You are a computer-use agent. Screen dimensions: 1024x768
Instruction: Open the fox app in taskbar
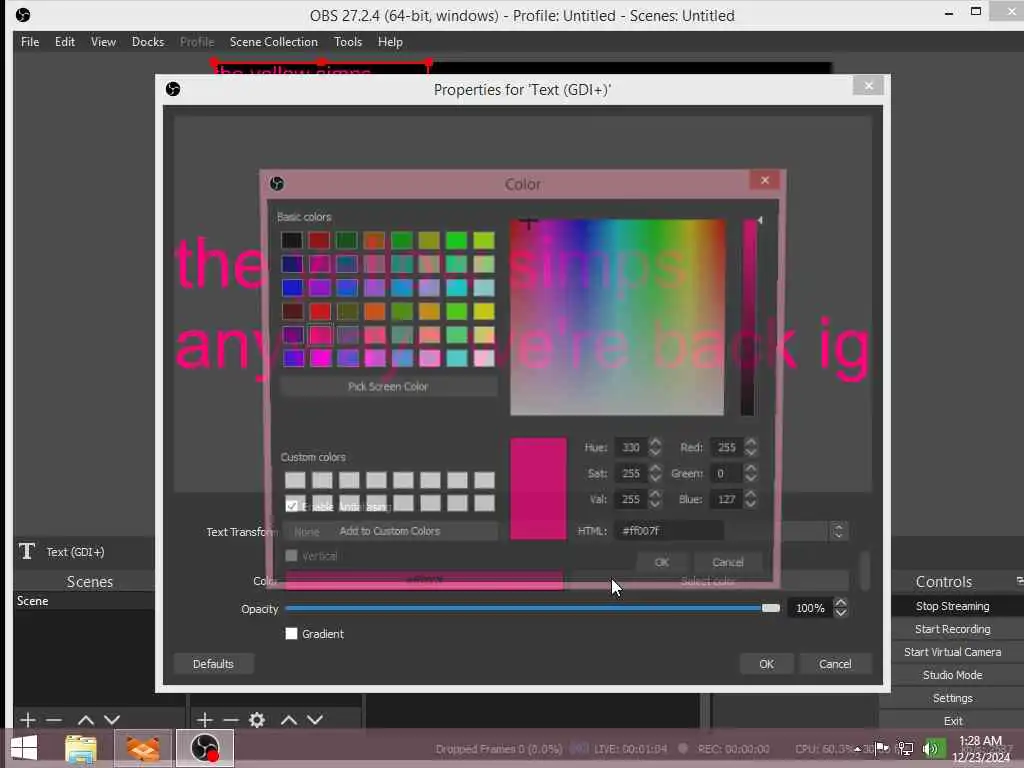(143, 748)
